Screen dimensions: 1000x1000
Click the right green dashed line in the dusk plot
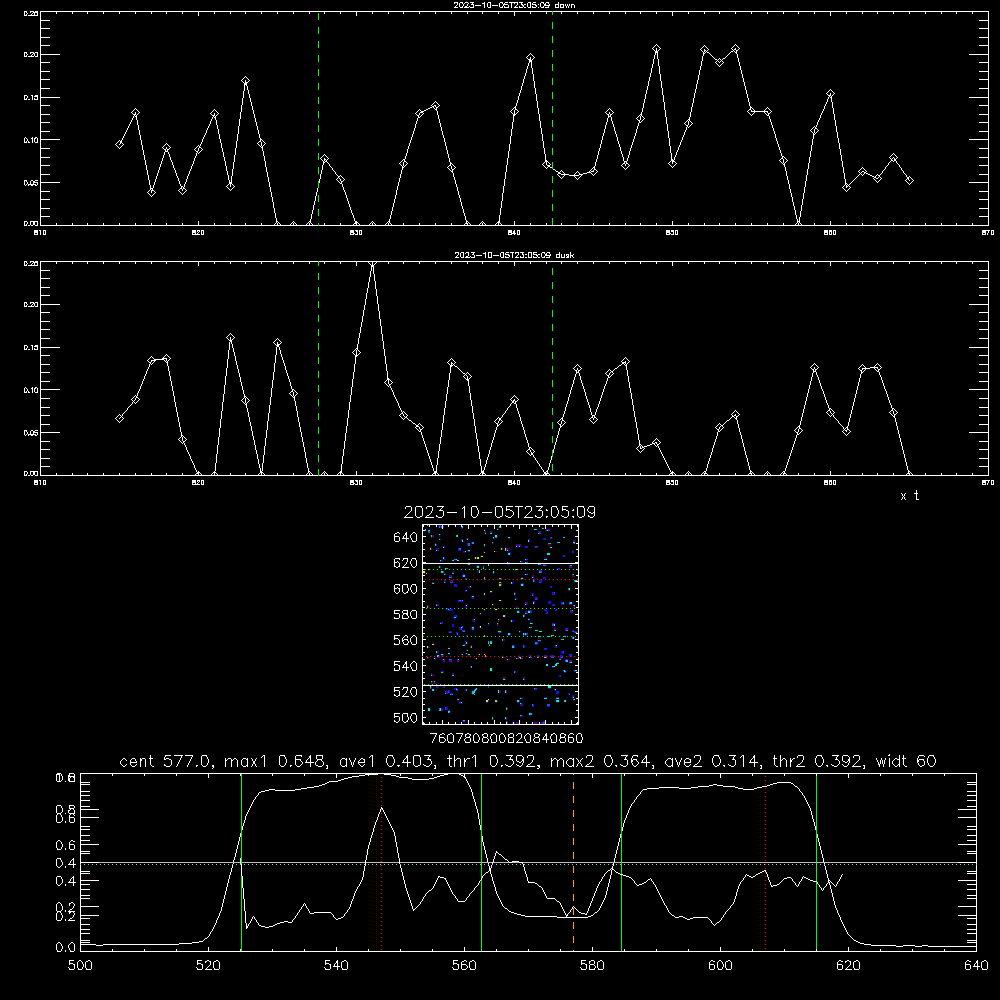point(552,368)
